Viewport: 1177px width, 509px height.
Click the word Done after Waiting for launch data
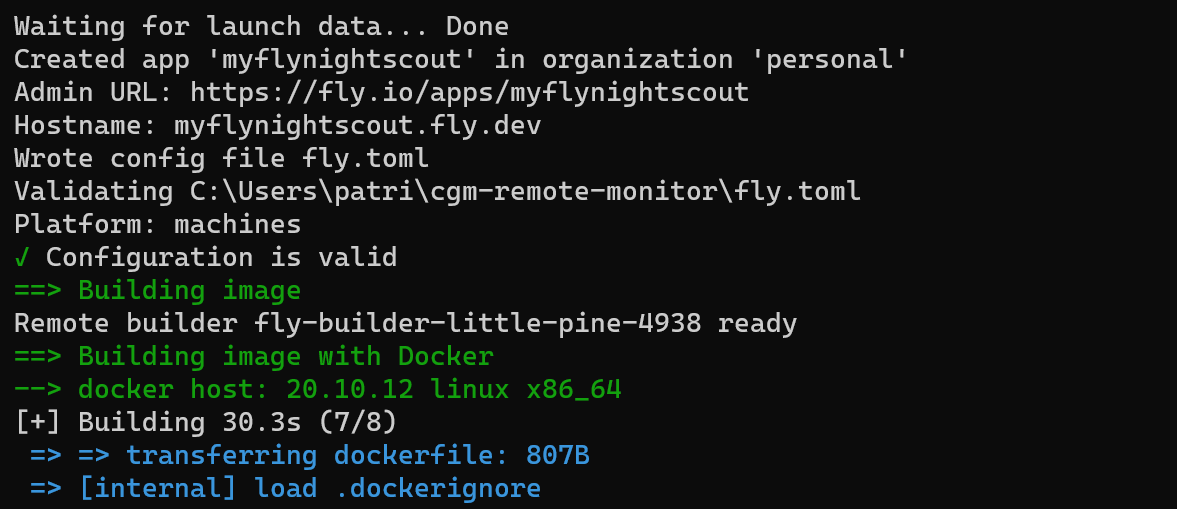tap(477, 27)
